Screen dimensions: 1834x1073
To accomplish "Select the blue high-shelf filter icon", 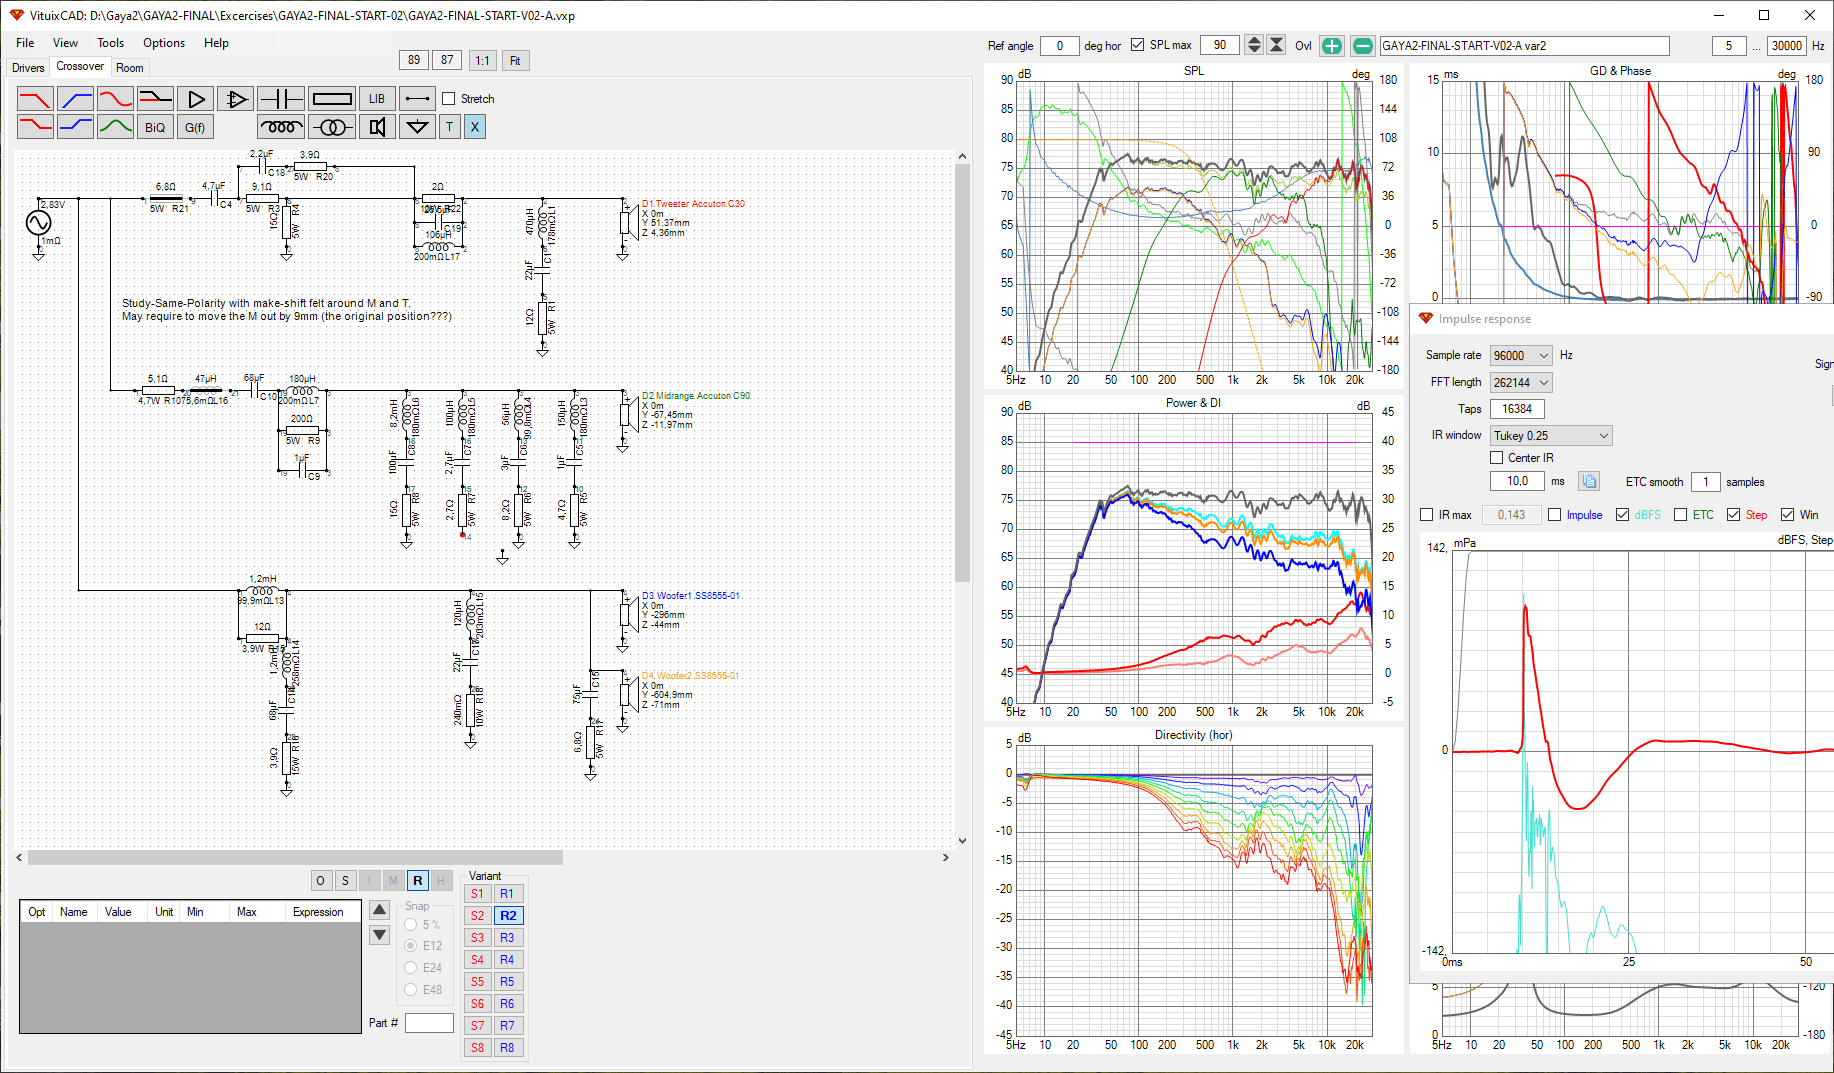I will pyautogui.click(x=75, y=127).
